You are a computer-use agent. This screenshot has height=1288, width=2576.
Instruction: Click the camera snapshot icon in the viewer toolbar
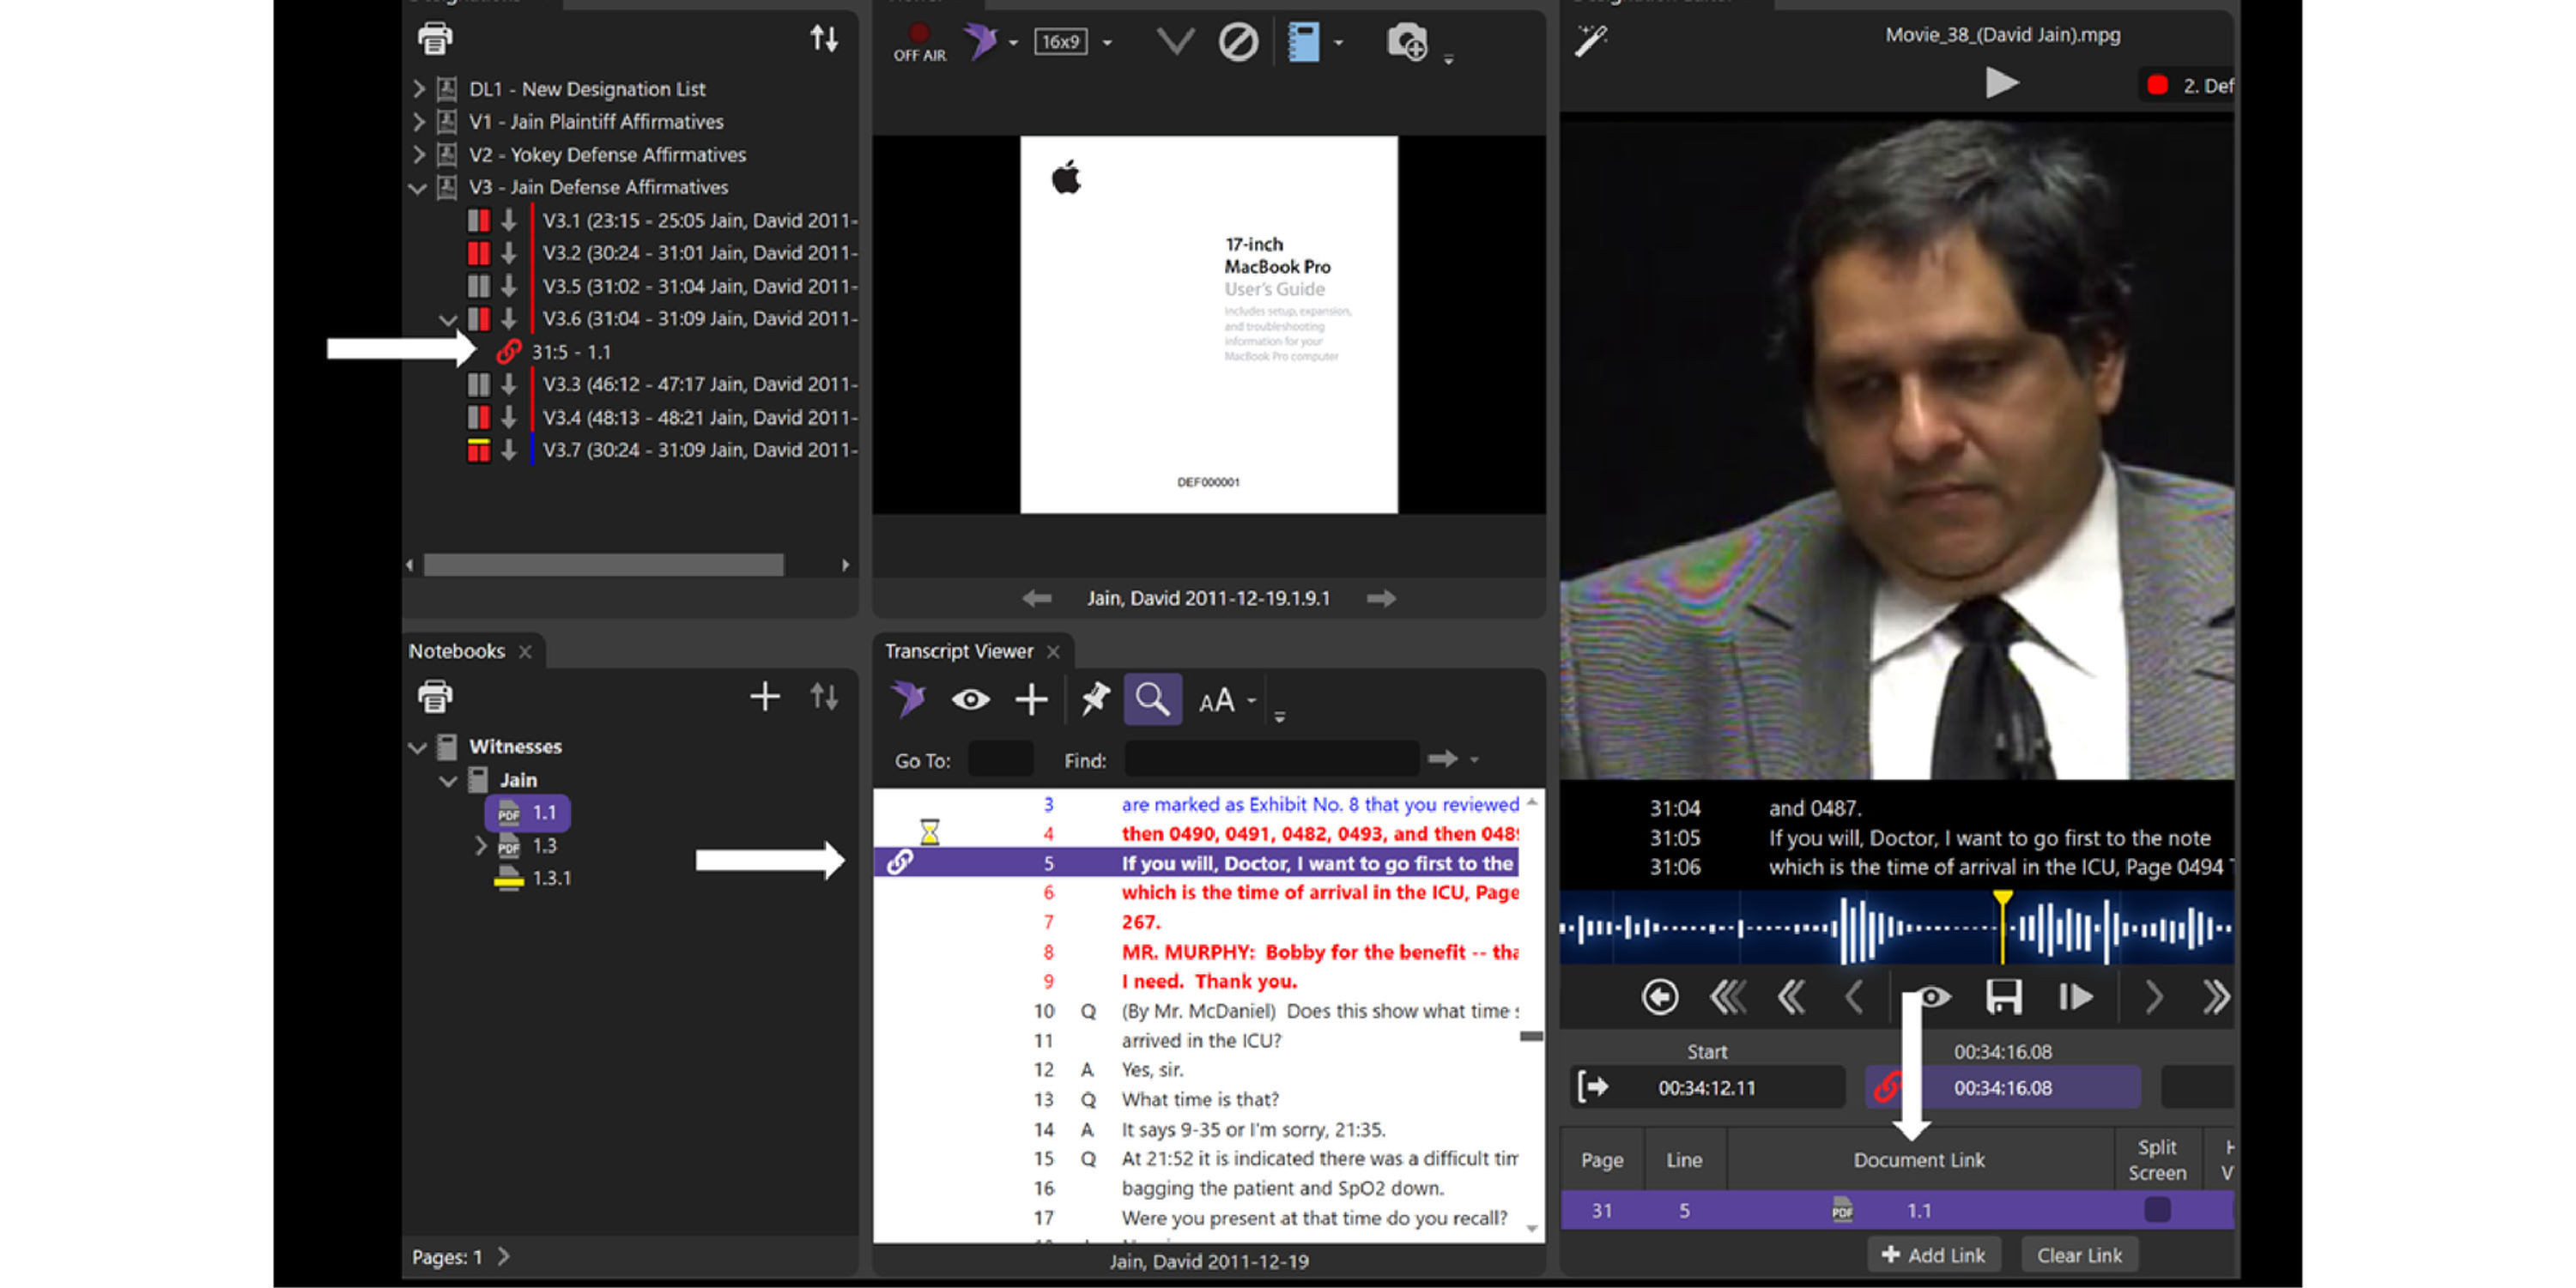click(1407, 42)
